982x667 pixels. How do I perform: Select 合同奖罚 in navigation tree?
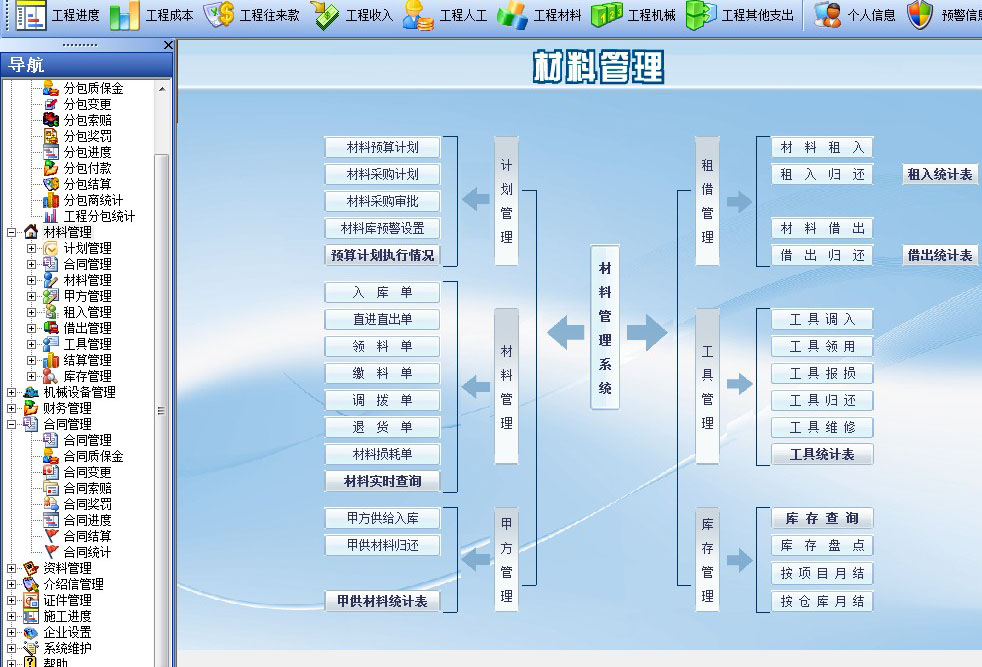87,504
